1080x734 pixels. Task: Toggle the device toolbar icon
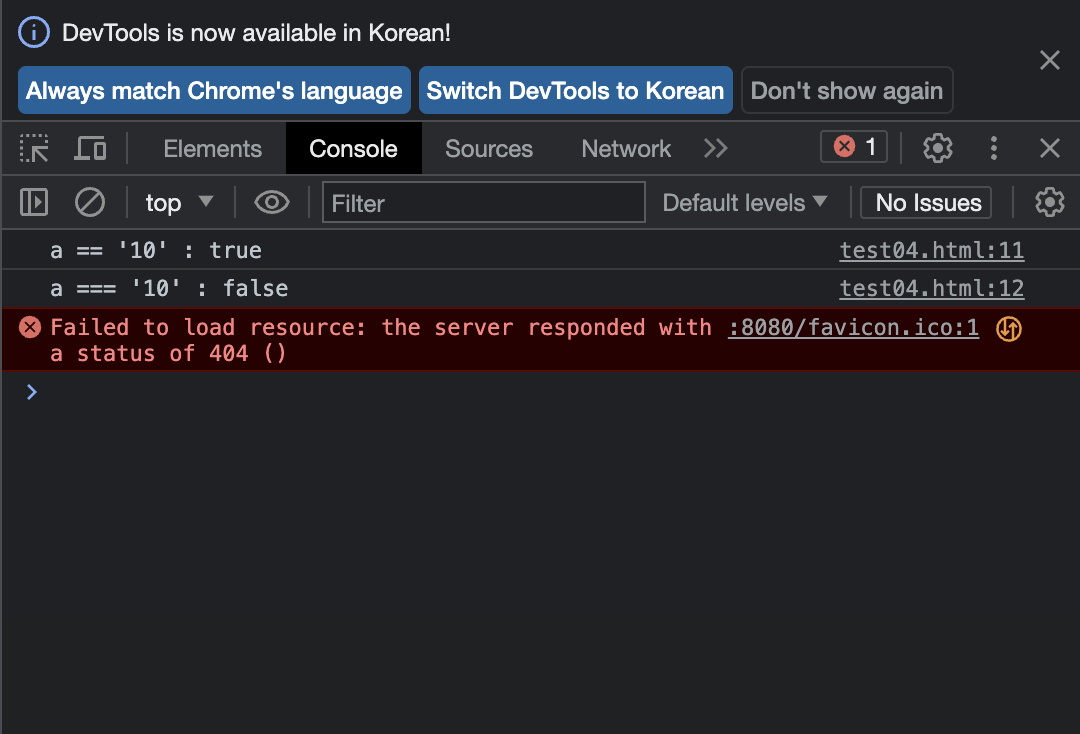tap(90, 148)
